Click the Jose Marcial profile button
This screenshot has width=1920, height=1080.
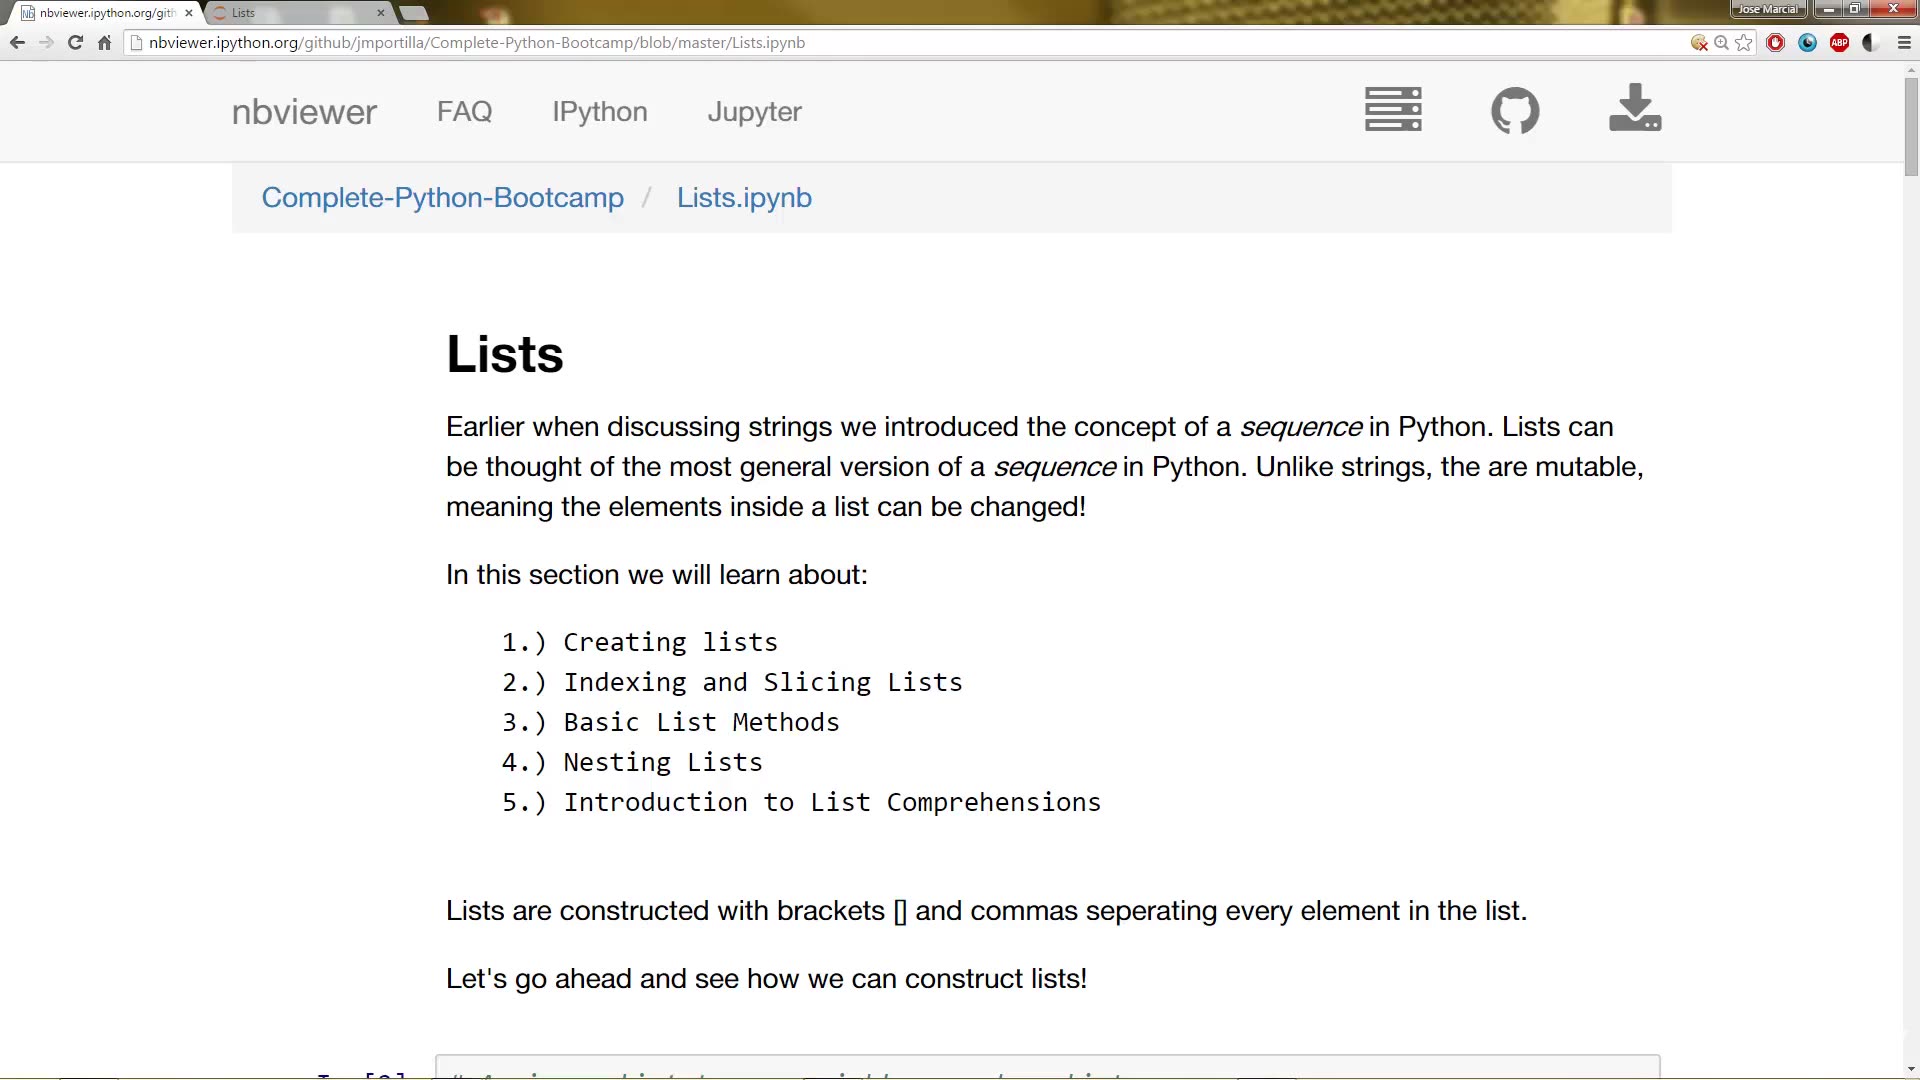tap(1768, 9)
